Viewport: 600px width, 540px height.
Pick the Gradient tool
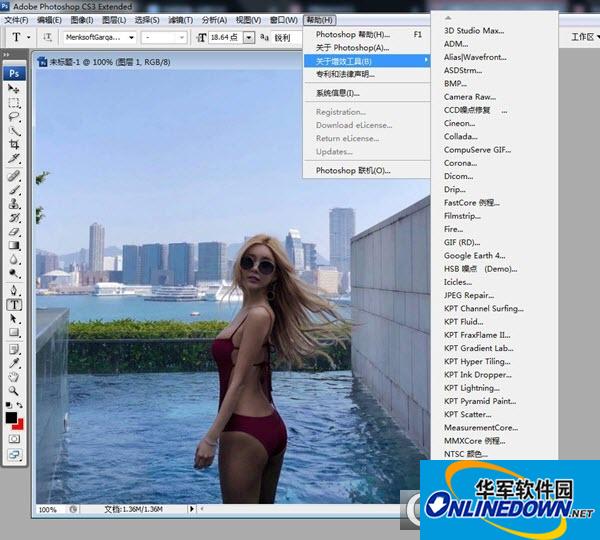tap(15, 244)
